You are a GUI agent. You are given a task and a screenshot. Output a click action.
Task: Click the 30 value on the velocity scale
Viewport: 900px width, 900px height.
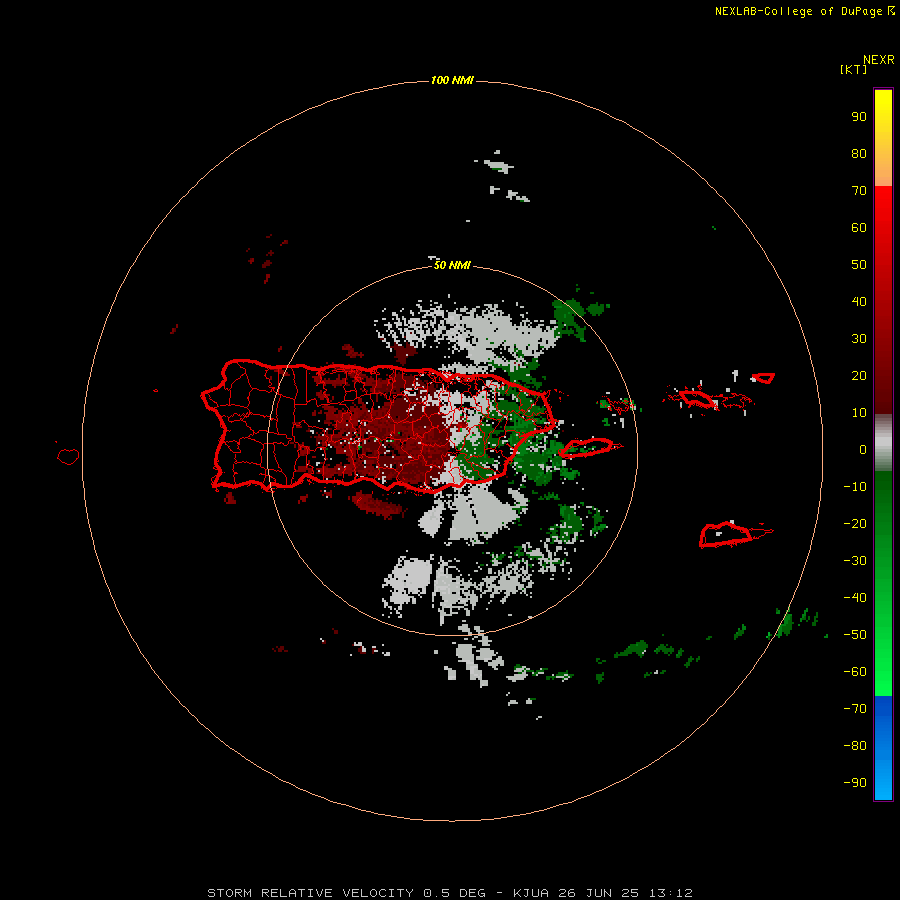point(859,339)
